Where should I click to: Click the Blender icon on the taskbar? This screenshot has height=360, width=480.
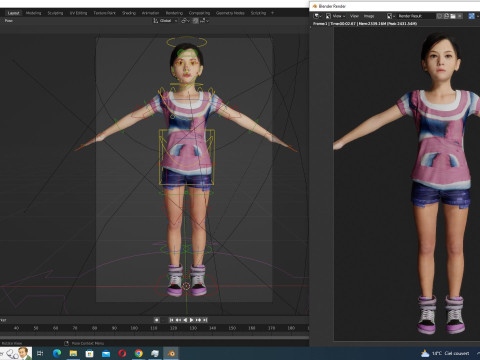pyautogui.click(x=171, y=353)
